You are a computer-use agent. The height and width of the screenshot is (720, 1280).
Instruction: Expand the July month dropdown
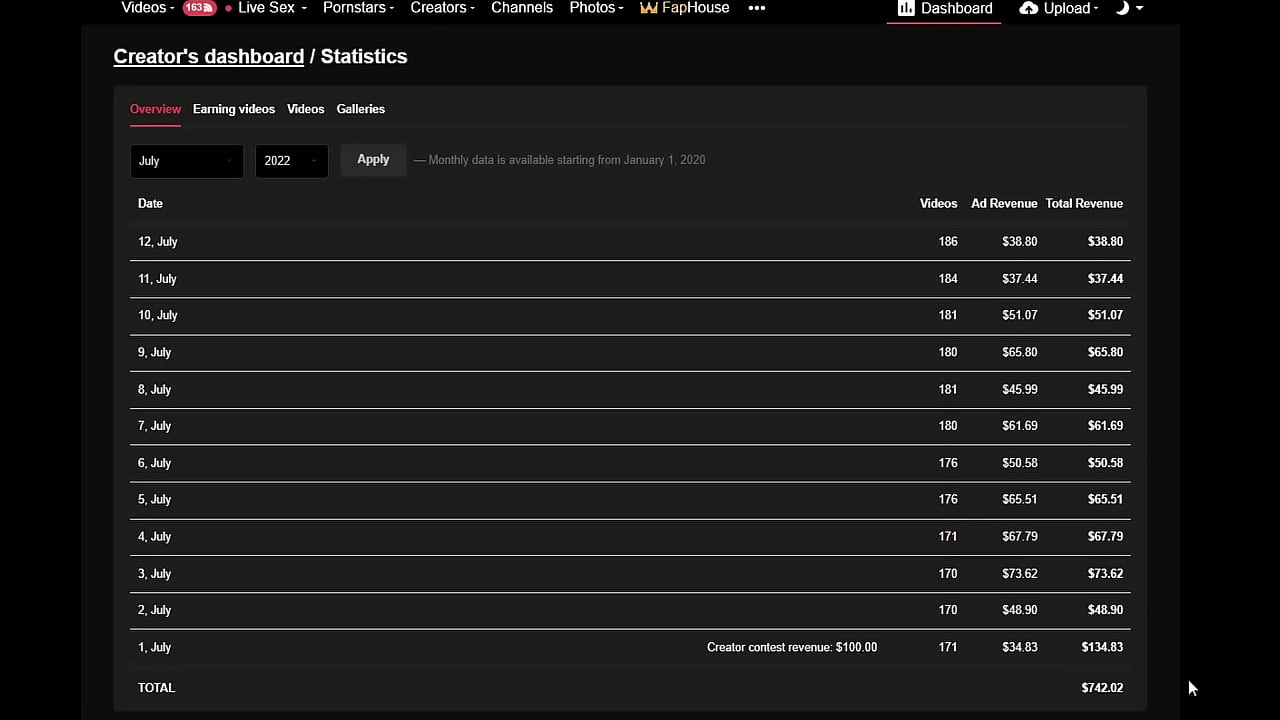tap(186, 161)
